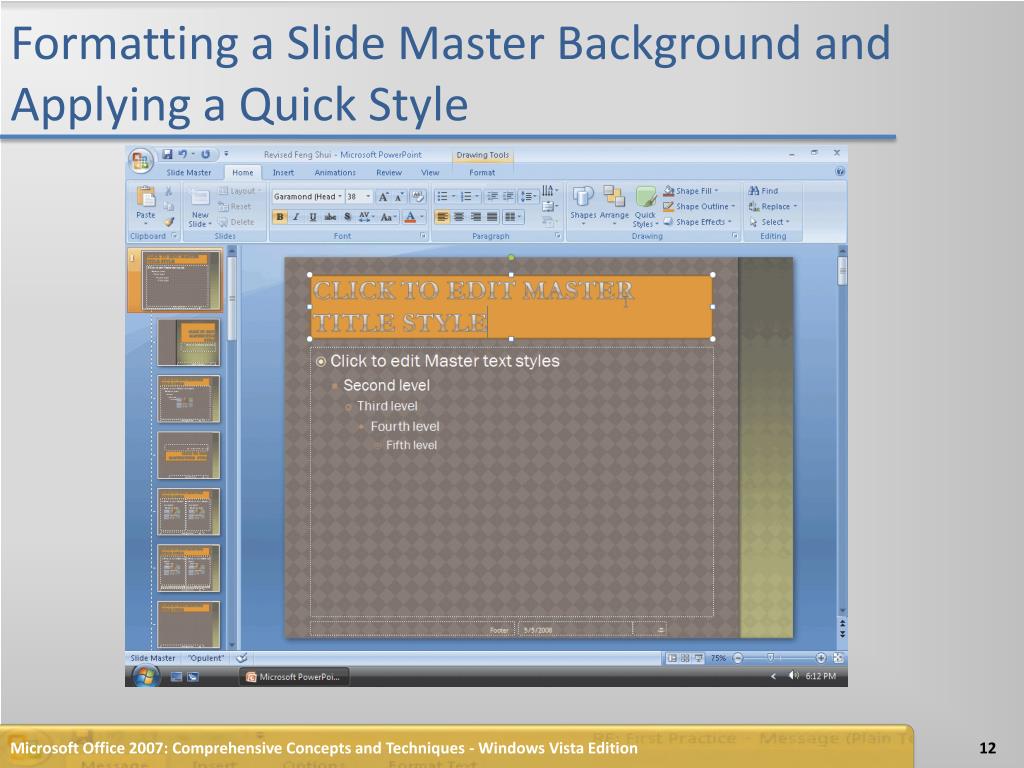Click the Office Button orb

140,160
